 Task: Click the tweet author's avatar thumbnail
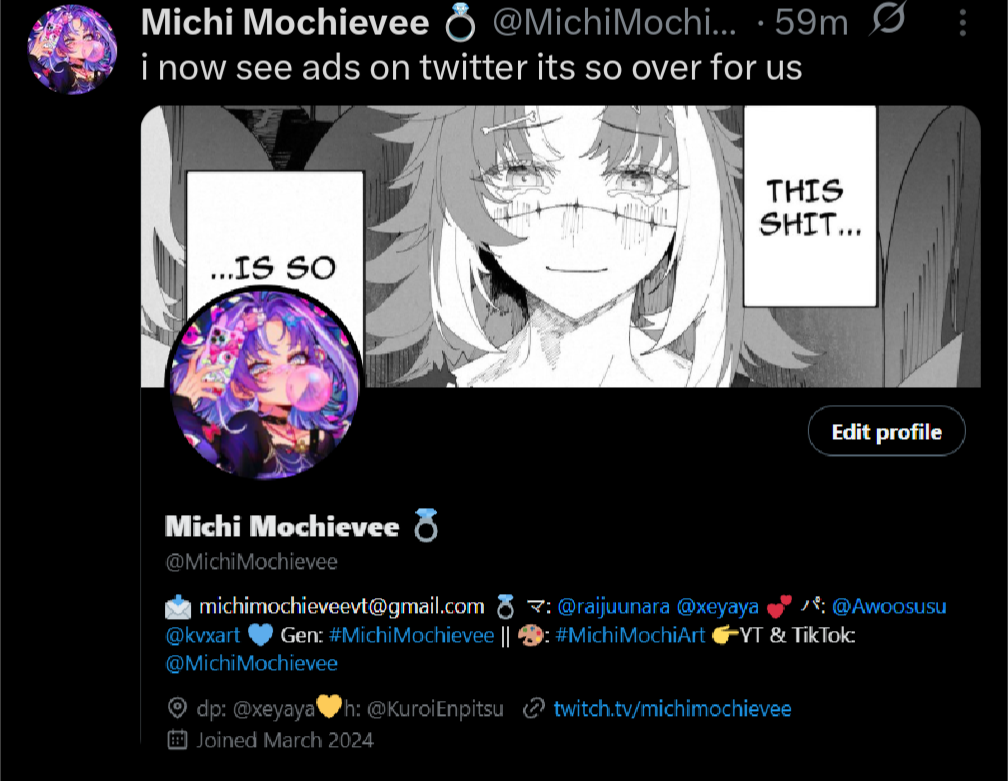(72, 49)
